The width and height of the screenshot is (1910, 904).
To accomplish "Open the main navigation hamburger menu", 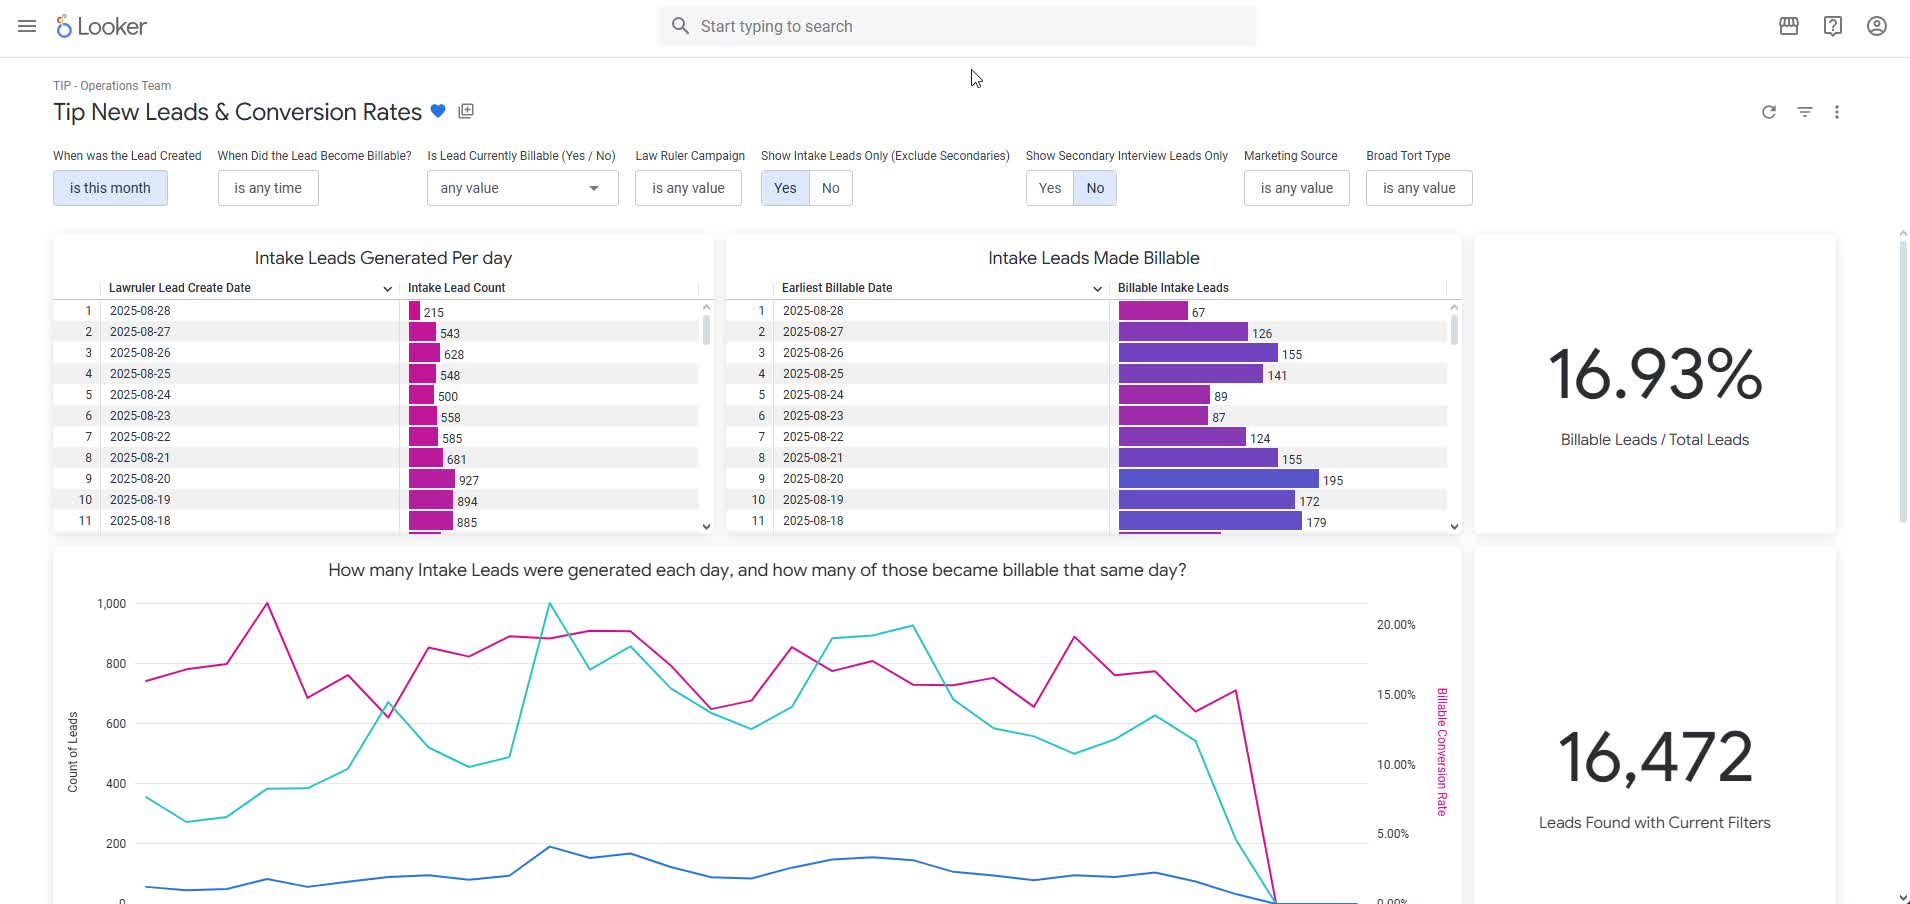I will pyautogui.click(x=27, y=26).
